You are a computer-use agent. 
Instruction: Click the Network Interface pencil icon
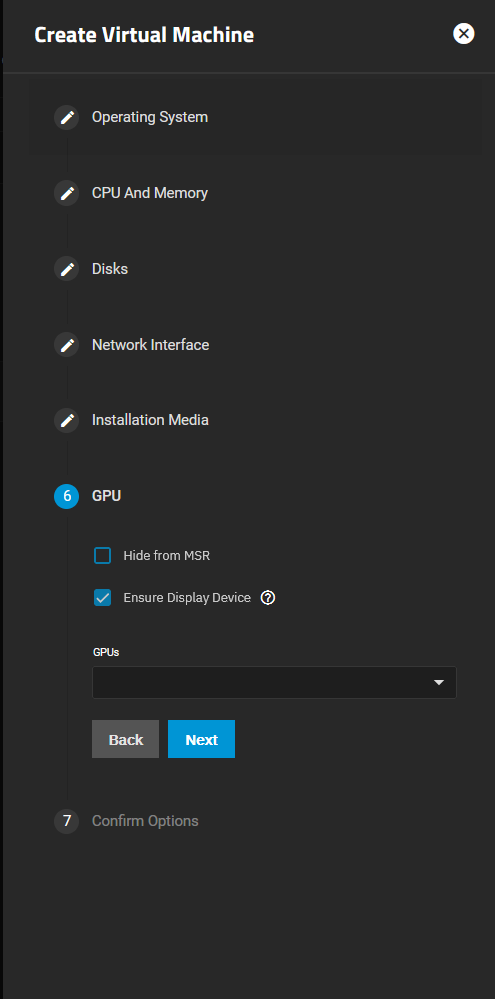[x=67, y=345]
